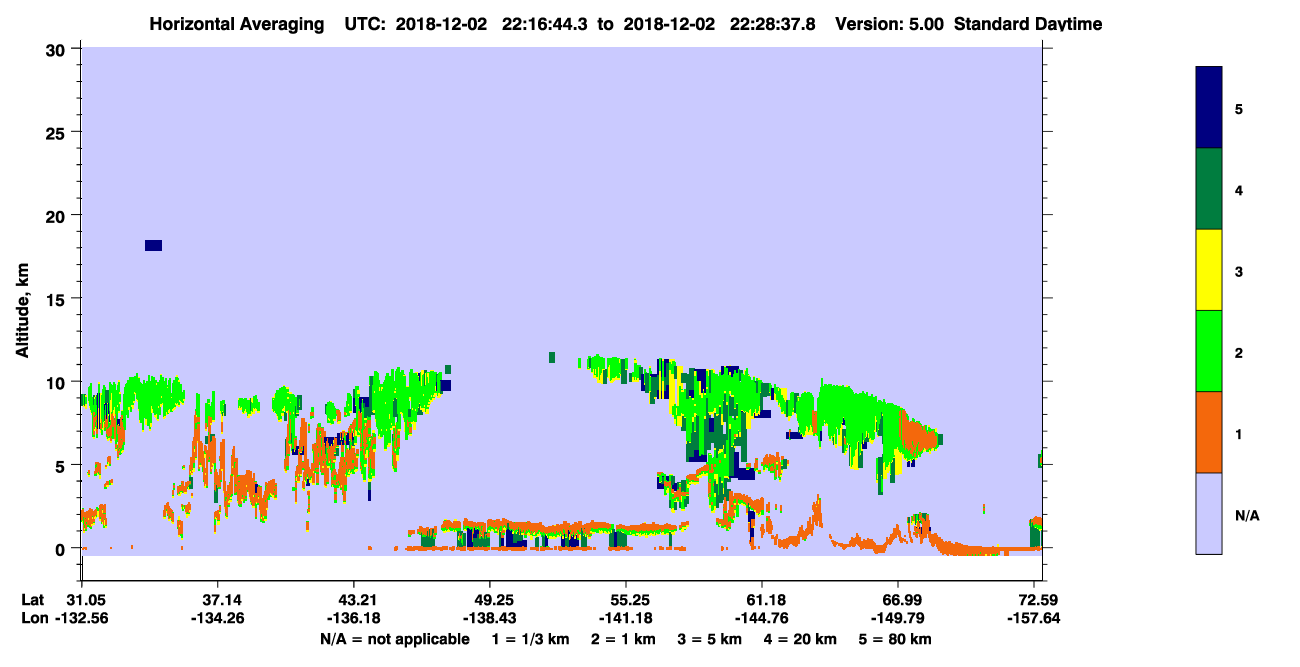Viewport: 1300px width, 667px height.
Task: Click the altitude tick label 20
Action: click(x=58, y=215)
